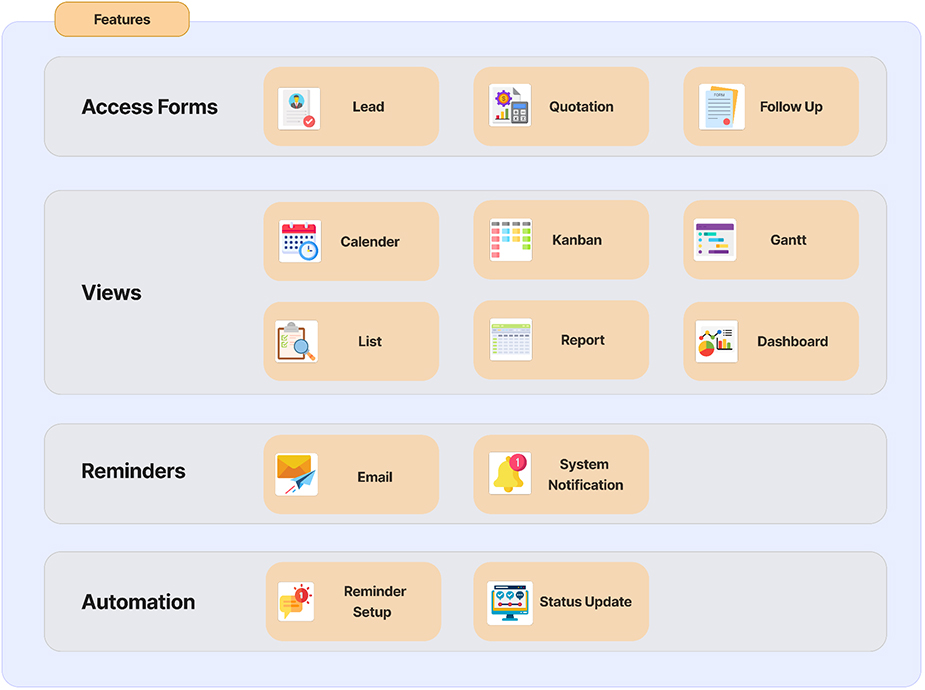Switch to the Features tab

[122, 19]
